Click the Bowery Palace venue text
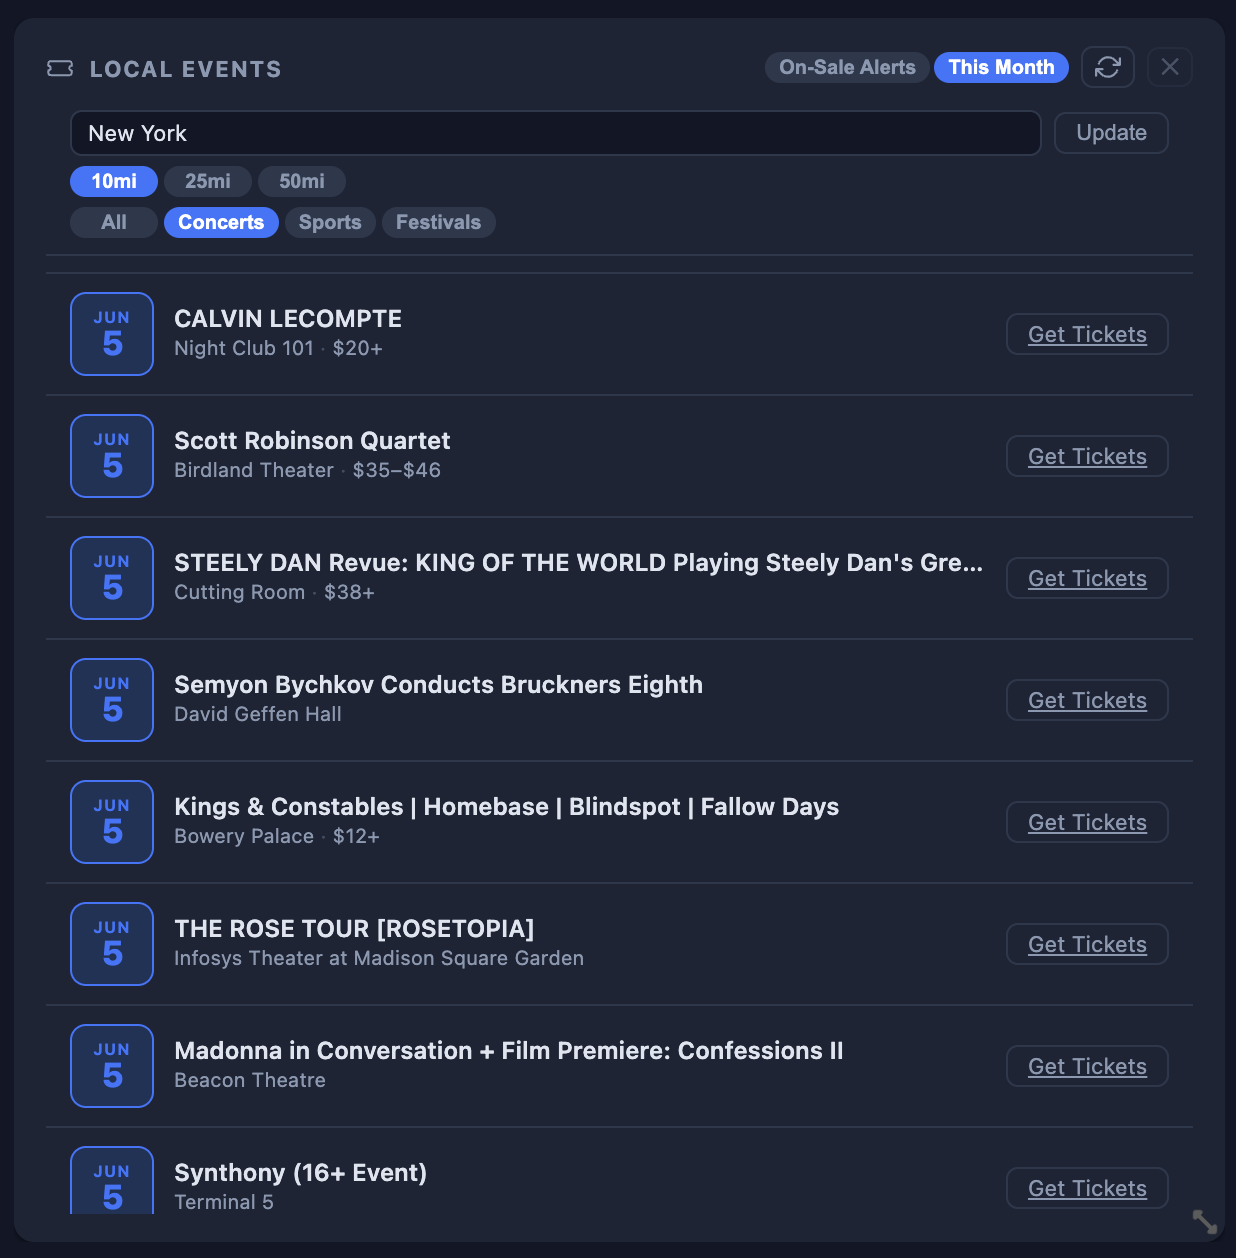 244,836
